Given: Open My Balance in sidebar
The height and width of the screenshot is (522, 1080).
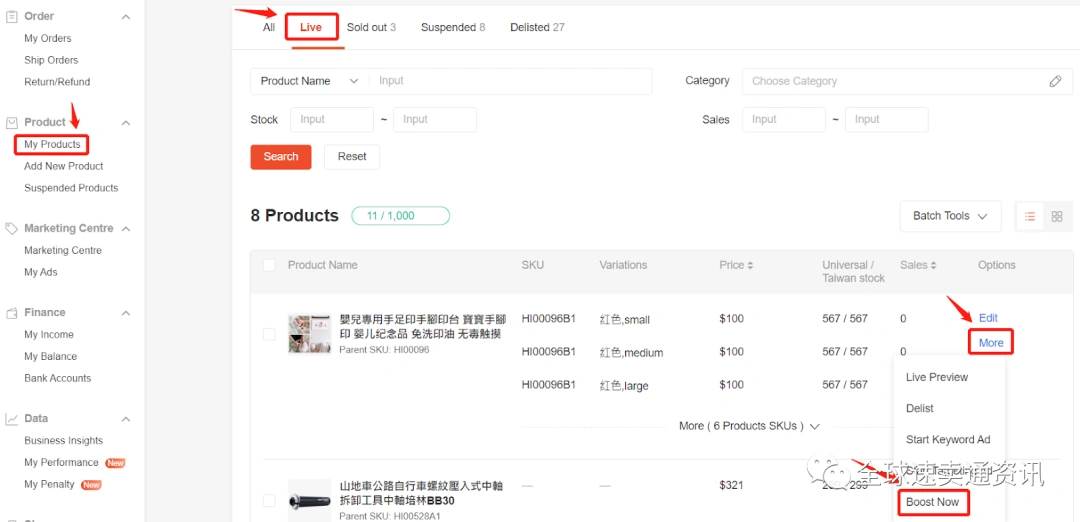Looking at the screenshot, I should tap(50, 357).
